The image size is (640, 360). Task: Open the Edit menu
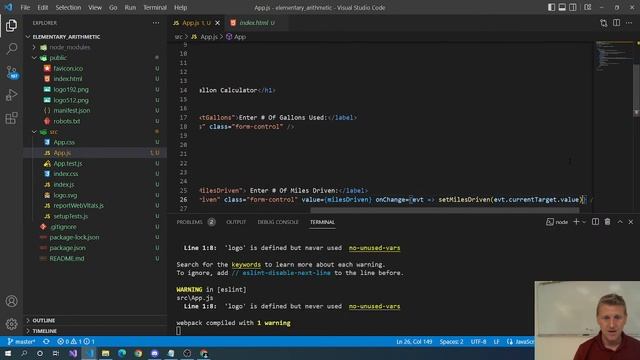(42, 7)
